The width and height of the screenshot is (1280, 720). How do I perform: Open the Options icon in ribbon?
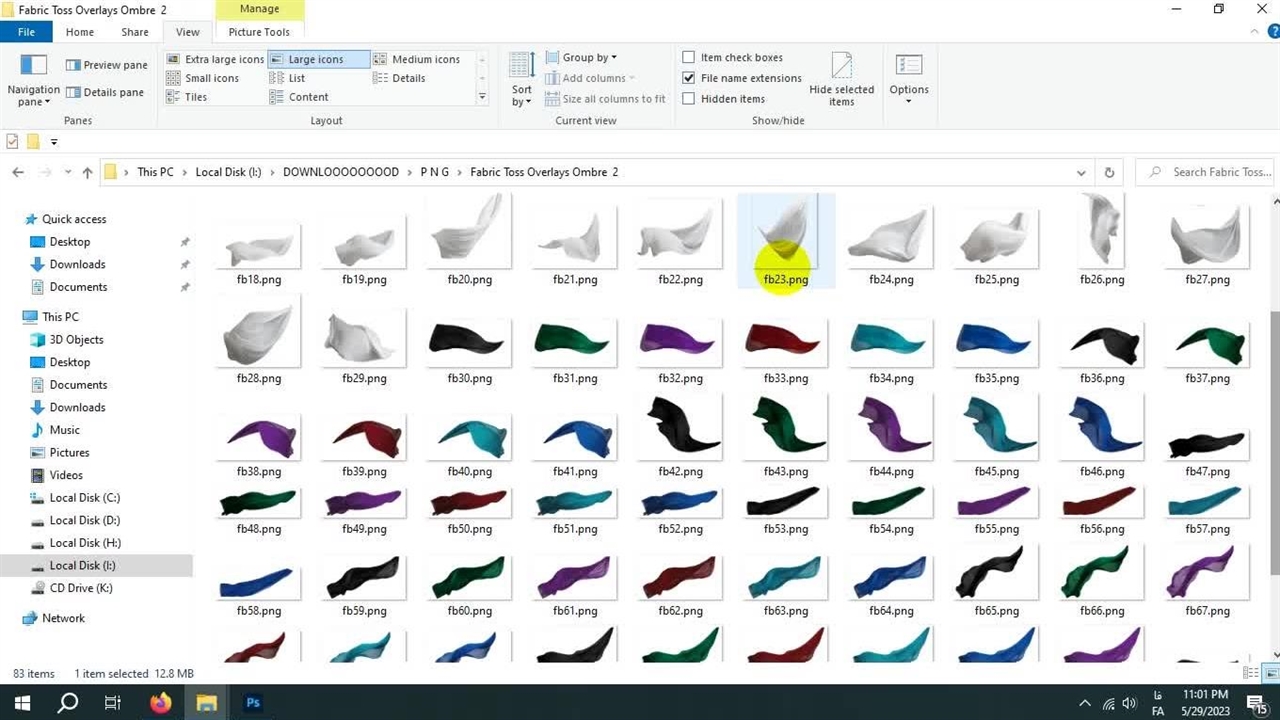908,66
